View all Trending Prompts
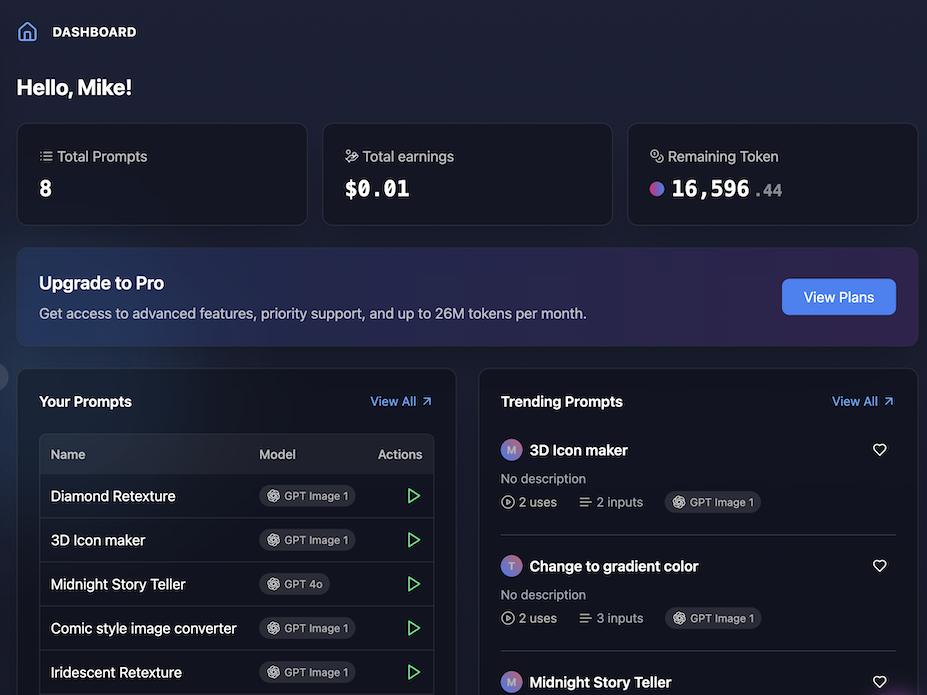Screen dimensions: 927x695 point(862,401)
